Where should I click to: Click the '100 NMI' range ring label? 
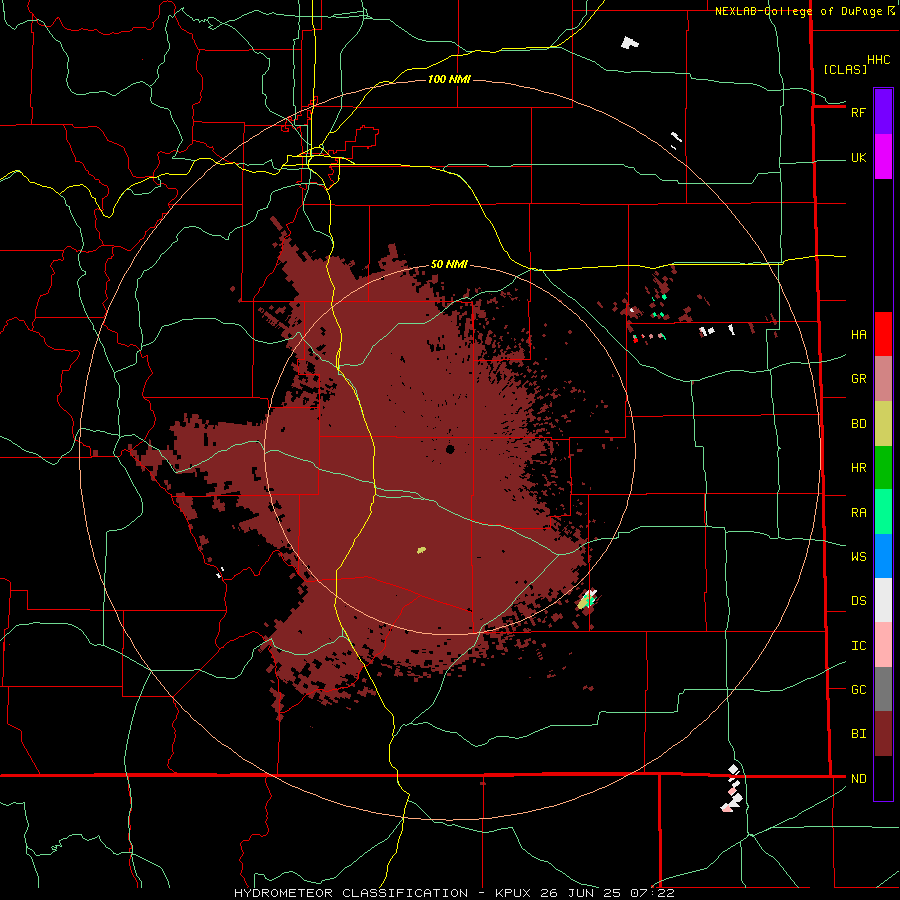449,79
